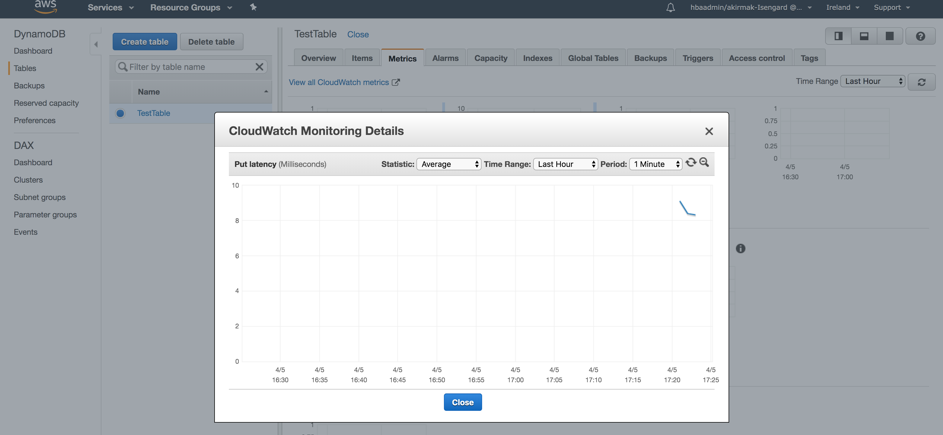Select side-by-side split layout icon
The height and width of the screenshot is (435, 943).
coord(838,37)
